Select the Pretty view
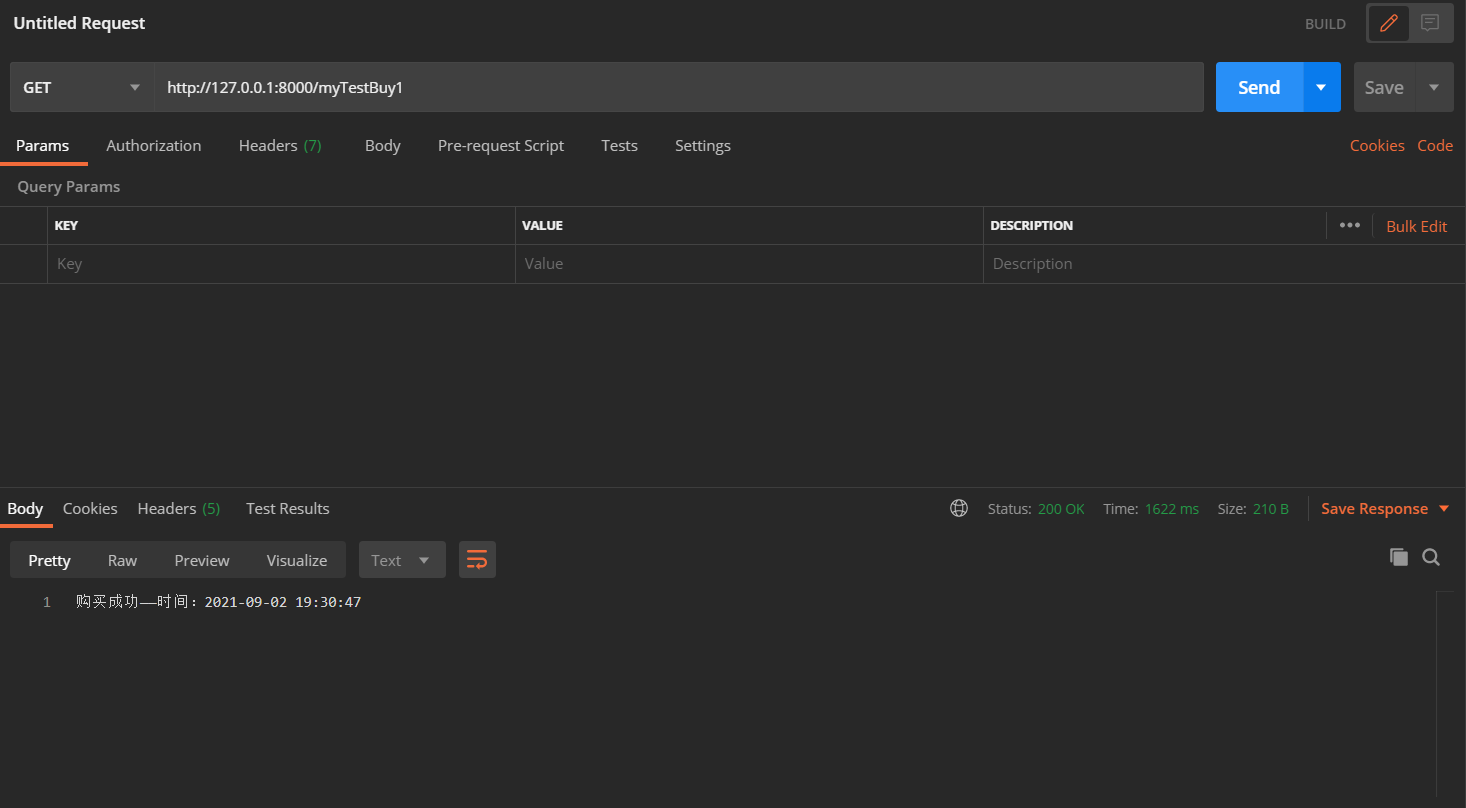 coord(49,560)
